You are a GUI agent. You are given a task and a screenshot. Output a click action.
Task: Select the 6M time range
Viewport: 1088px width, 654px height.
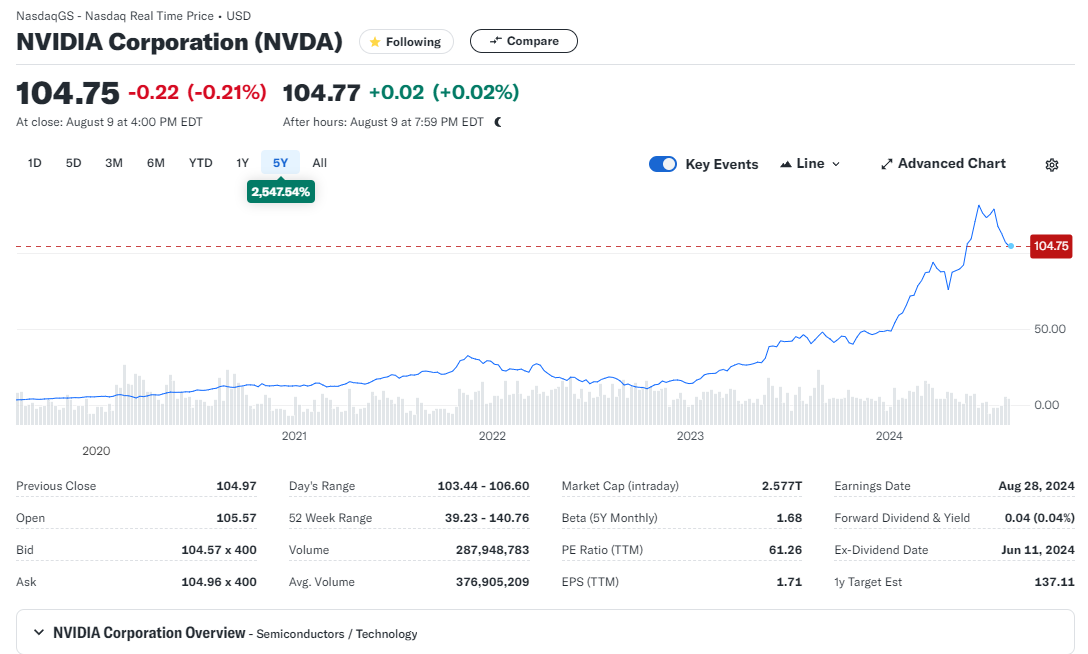point(155,163)
